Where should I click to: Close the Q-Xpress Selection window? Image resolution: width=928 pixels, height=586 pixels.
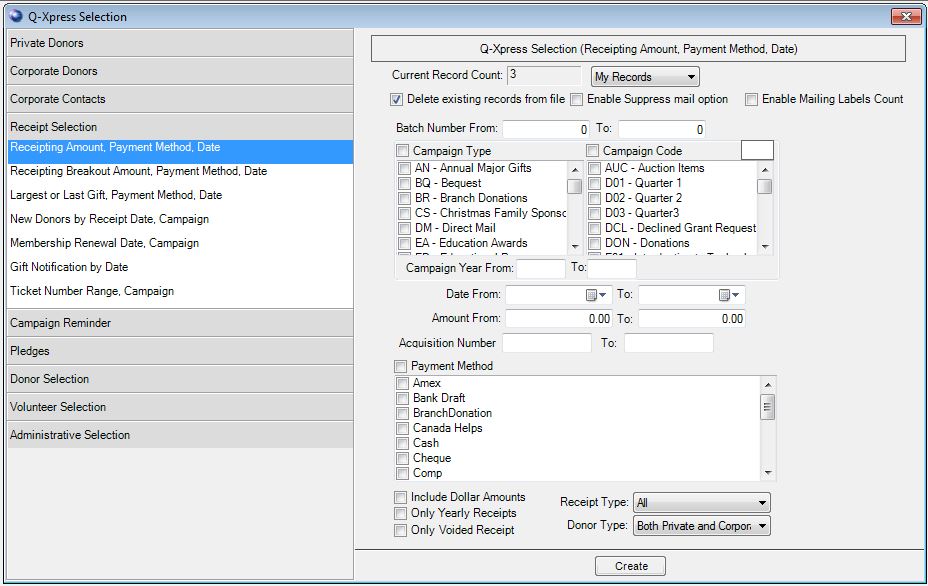pos(906,17)
